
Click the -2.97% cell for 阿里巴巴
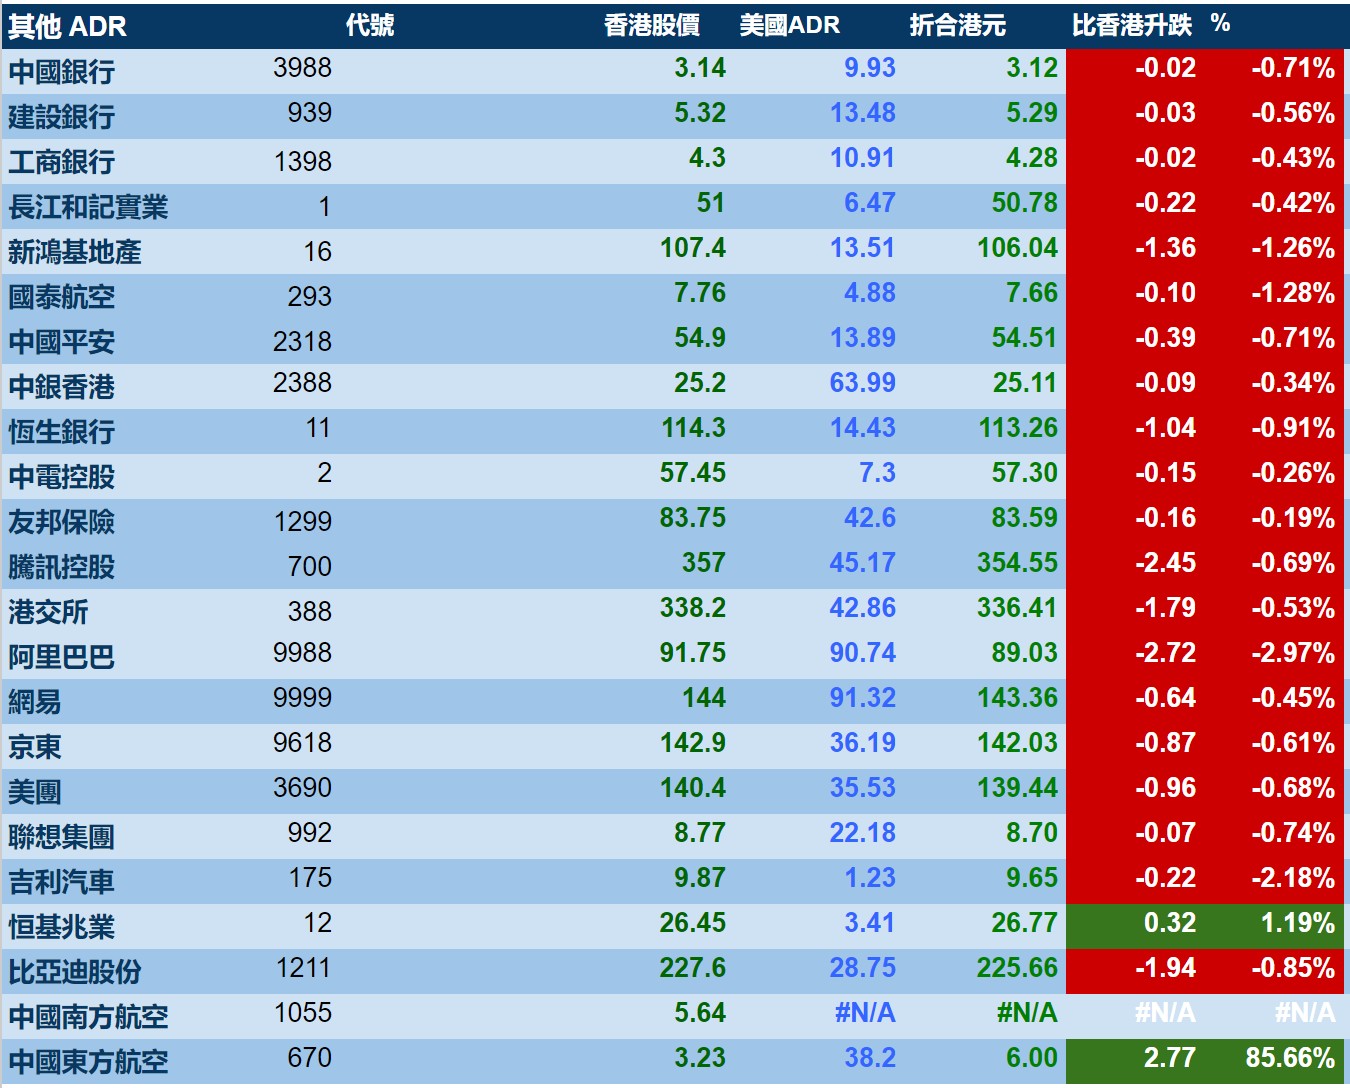[x=1293, y=653]
